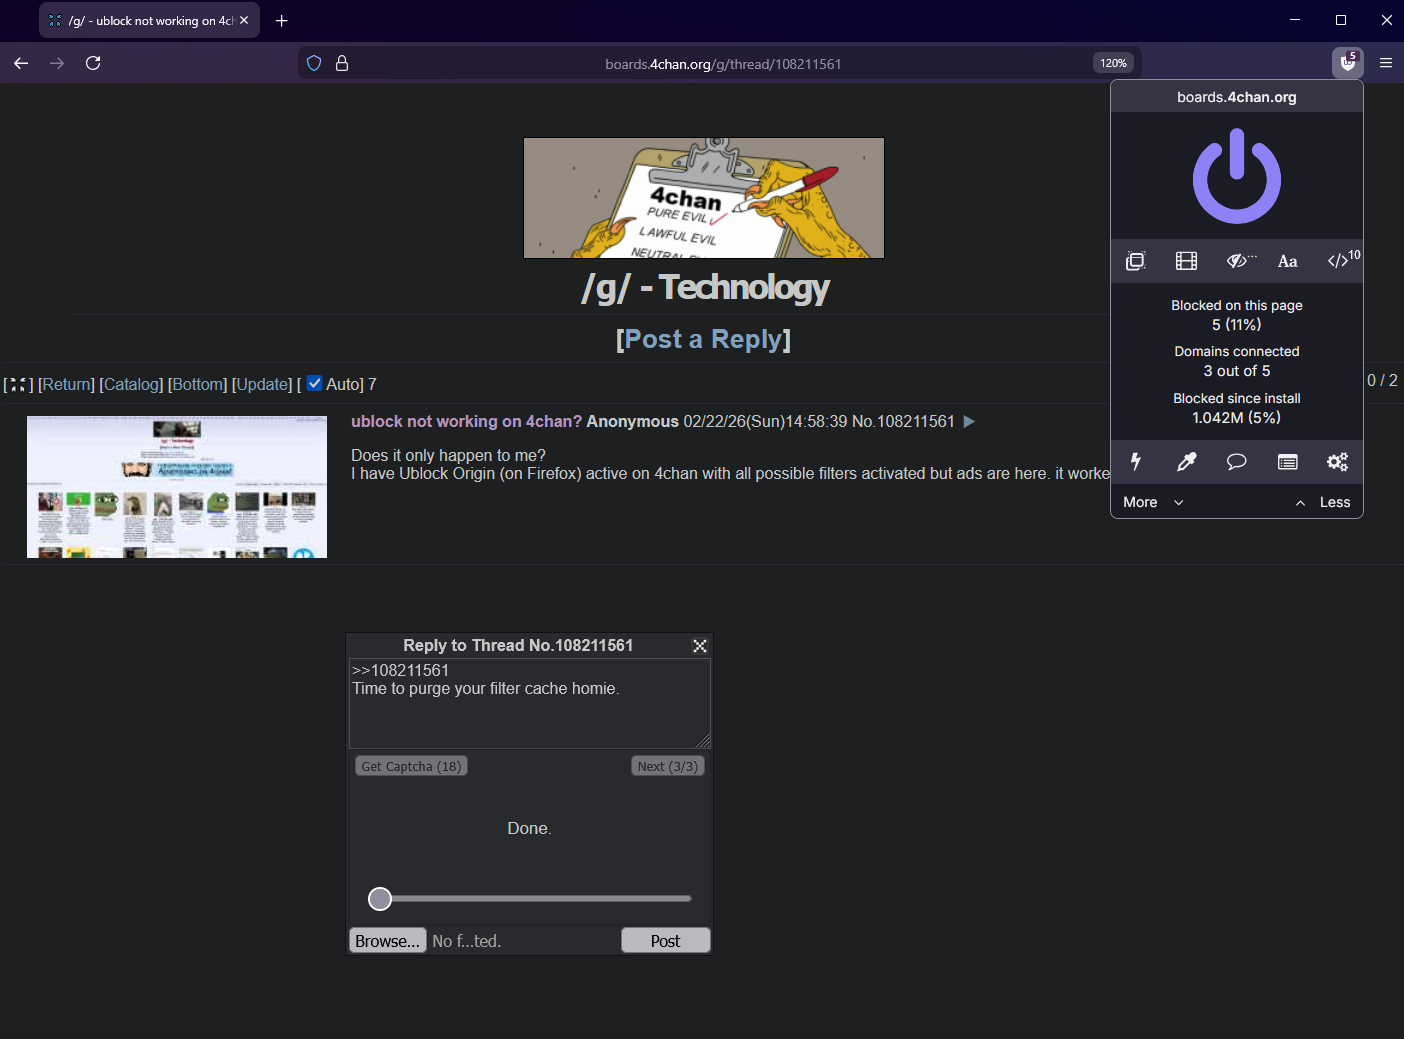Click the No f...ted. file label
The width and height of the screenshot is (1404, 1039).
(467, 941)
